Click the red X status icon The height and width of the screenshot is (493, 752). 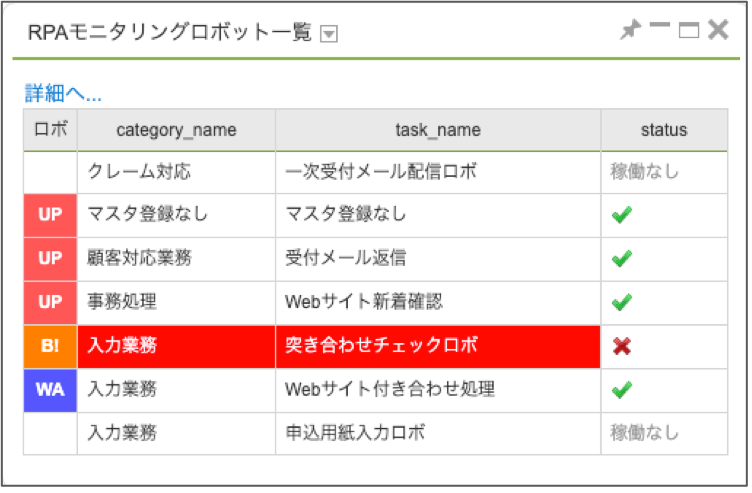(622, 346)
